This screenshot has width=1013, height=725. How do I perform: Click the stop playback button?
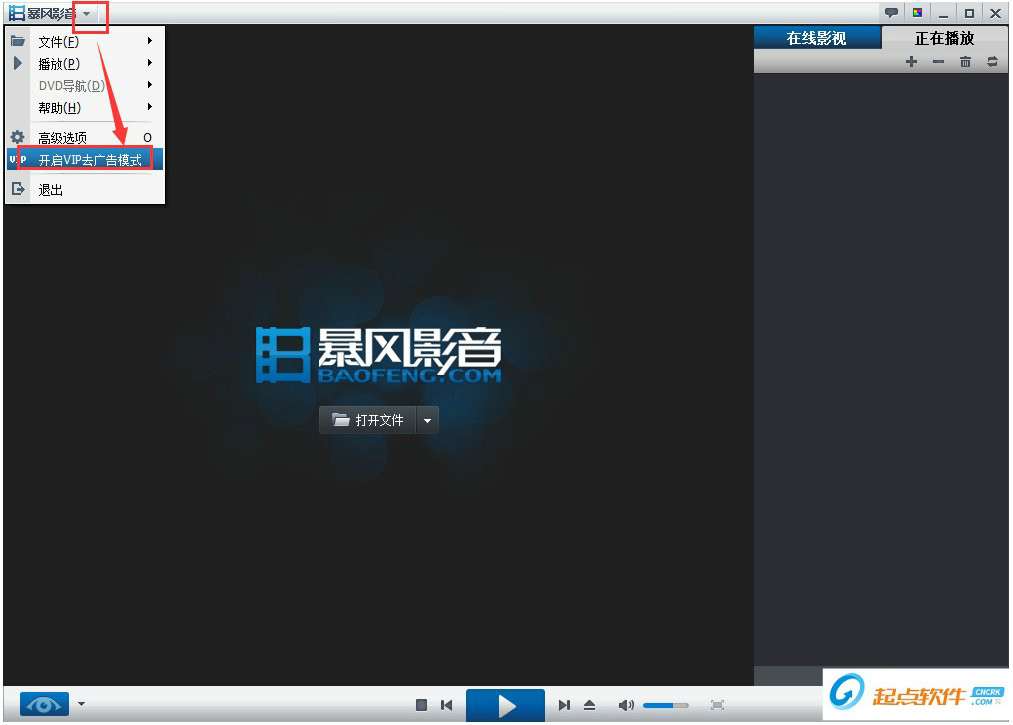pos(421,705)
